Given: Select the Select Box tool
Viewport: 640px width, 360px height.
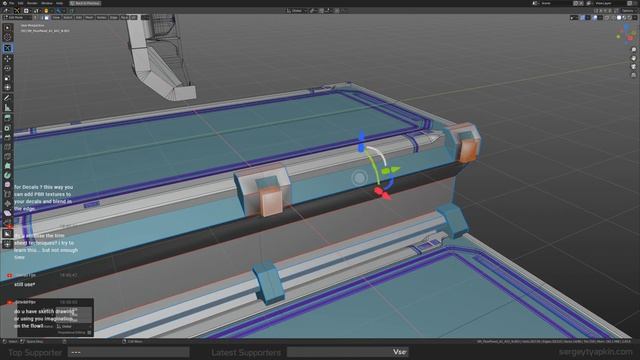Looking at the screenshot, I should (x=8, y=28).
